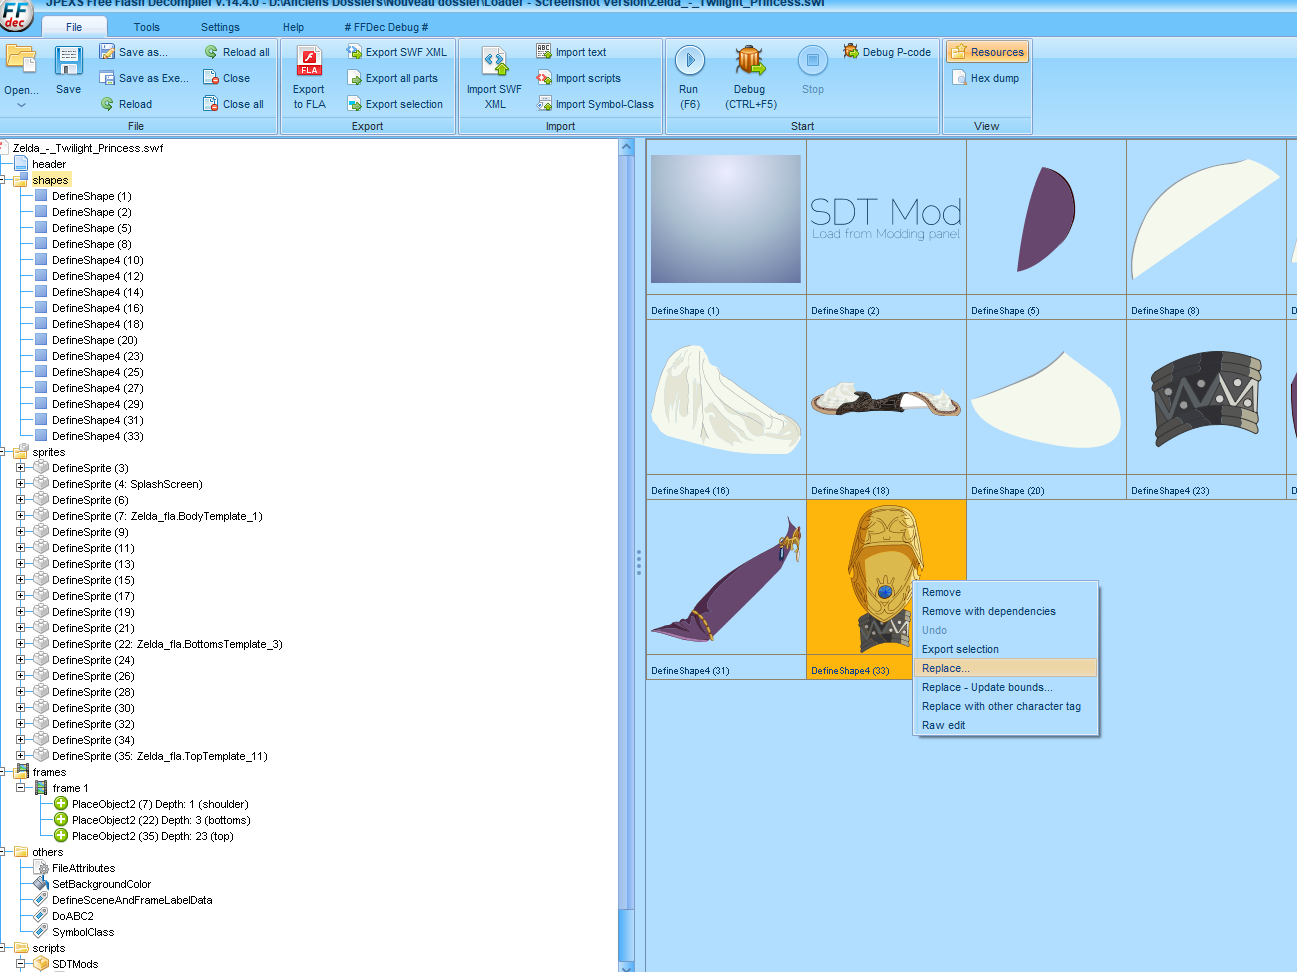Viewport: 1297px width, 972px height.
Task: Collapse the frame 1 tree node
Action: (x=20, y=788)
